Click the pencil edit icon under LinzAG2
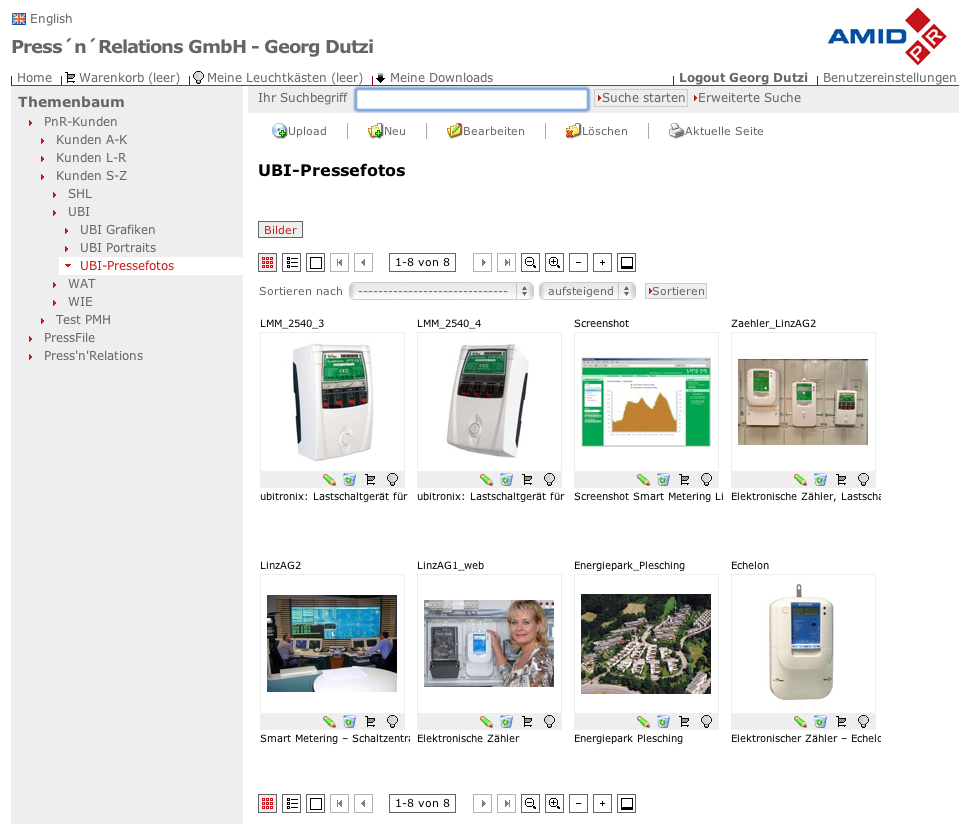The height and width of the screenshot is (824, 970). (329, 721)
